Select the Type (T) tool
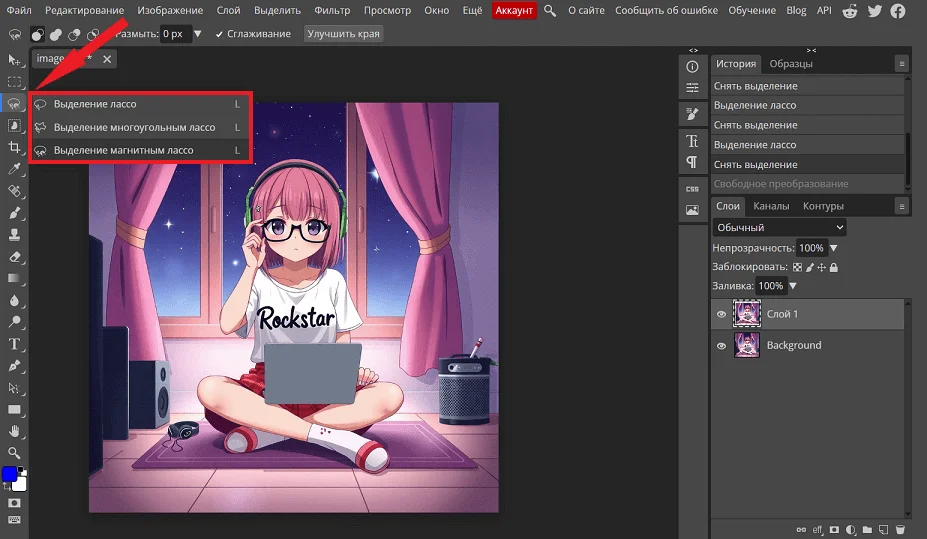 coord(14,344)
